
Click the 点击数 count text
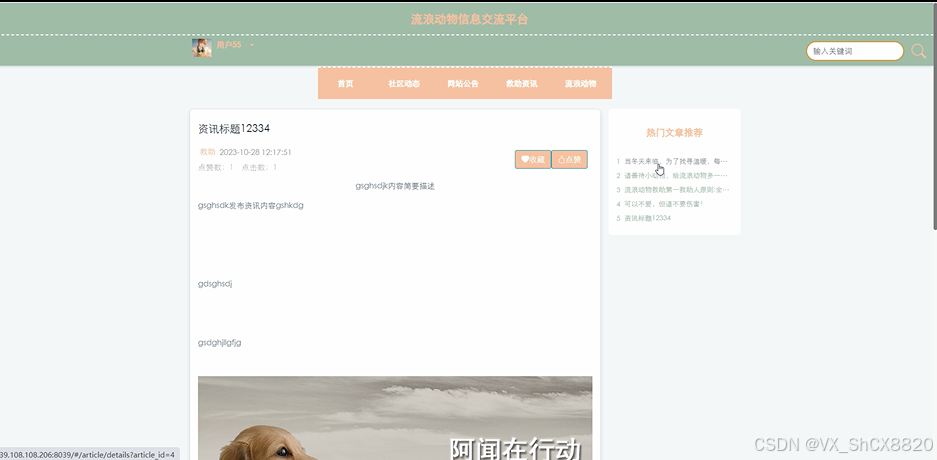coord(259,167)
